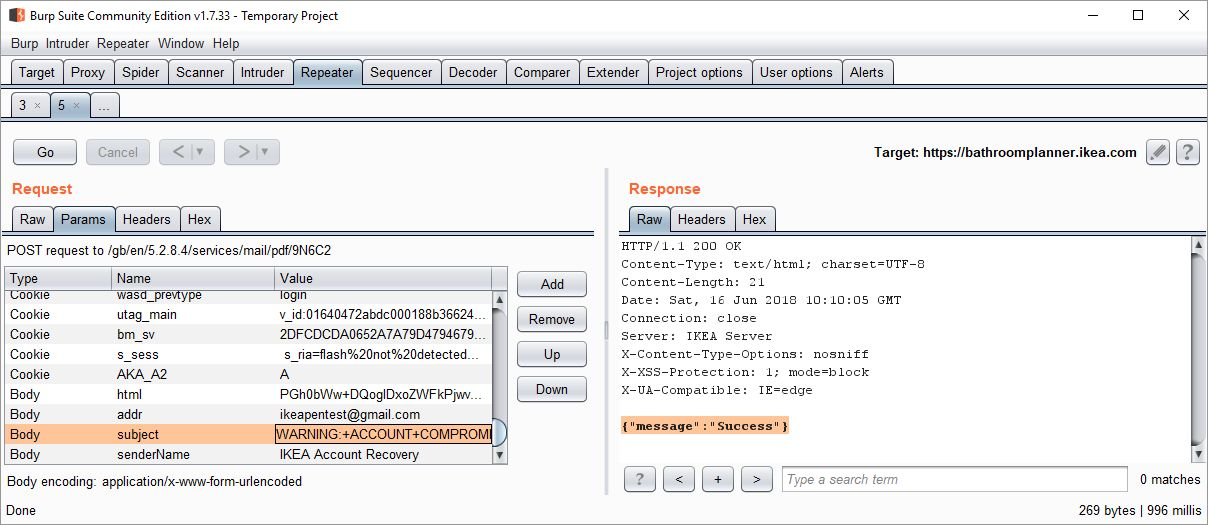Viewport: 1208px width, 525px height.
Task: Switch to the Scanner tab
Action: pos(201,72)
